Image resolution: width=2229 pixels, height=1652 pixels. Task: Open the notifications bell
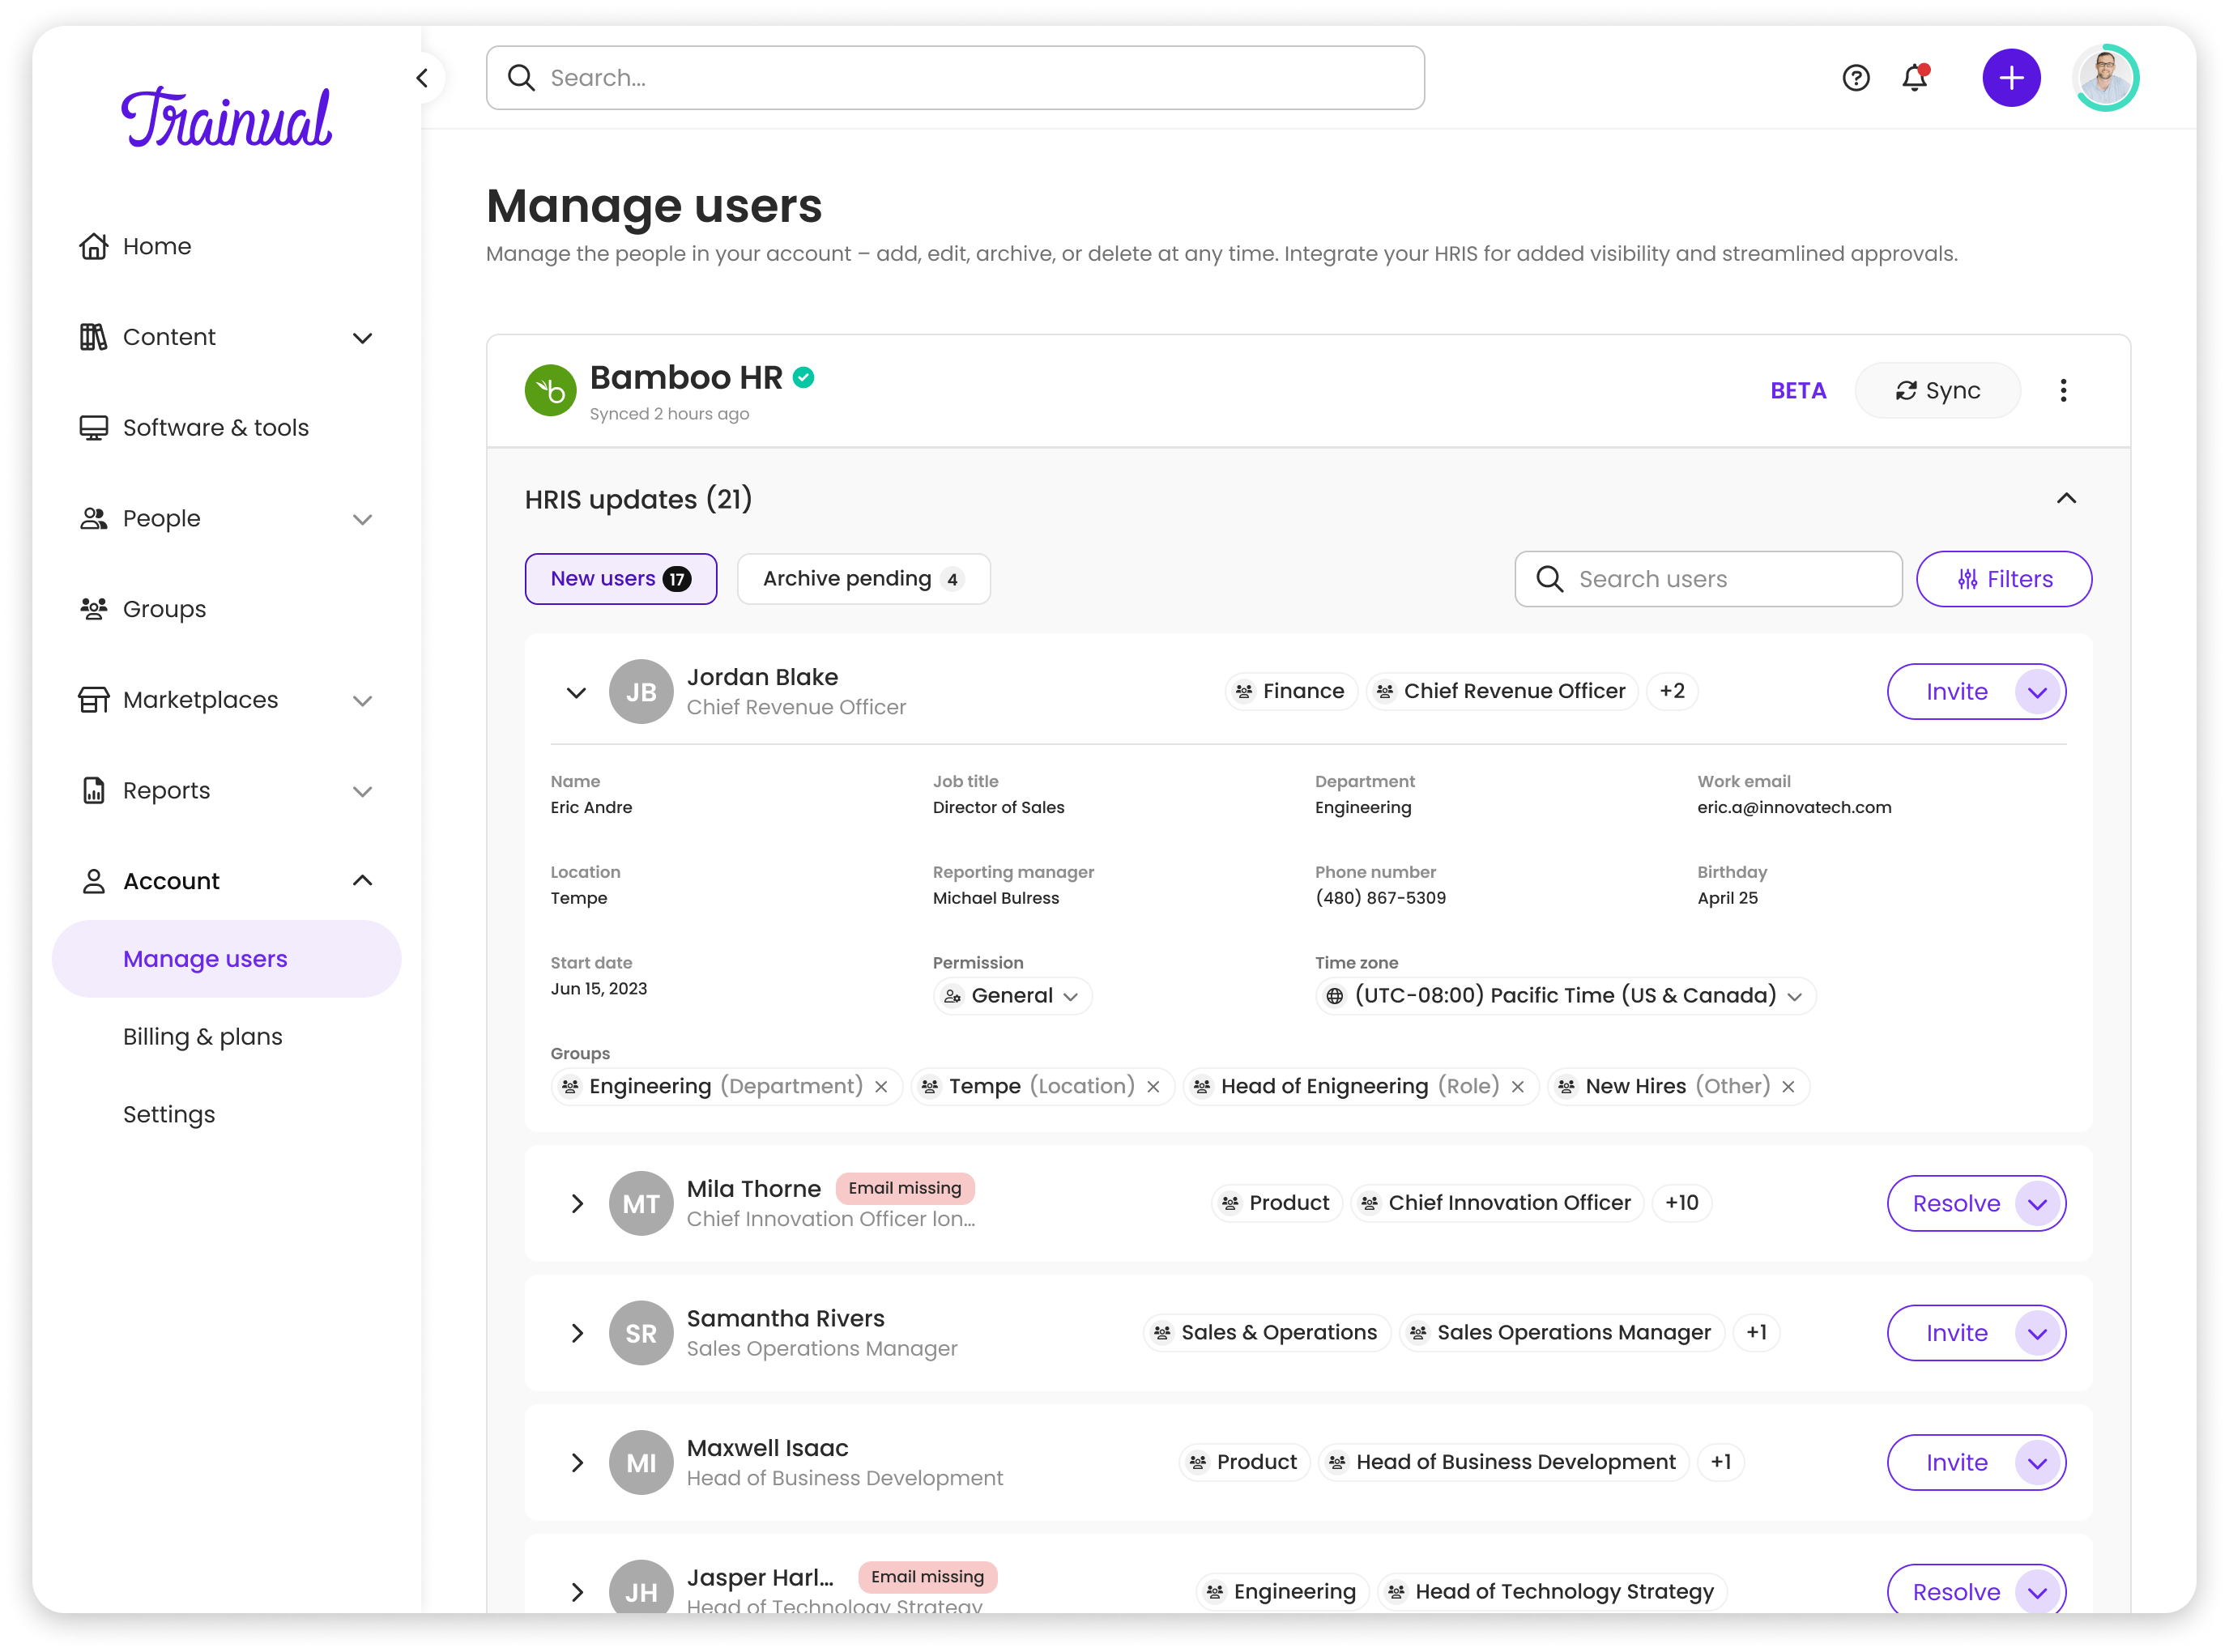(1914, 78)
